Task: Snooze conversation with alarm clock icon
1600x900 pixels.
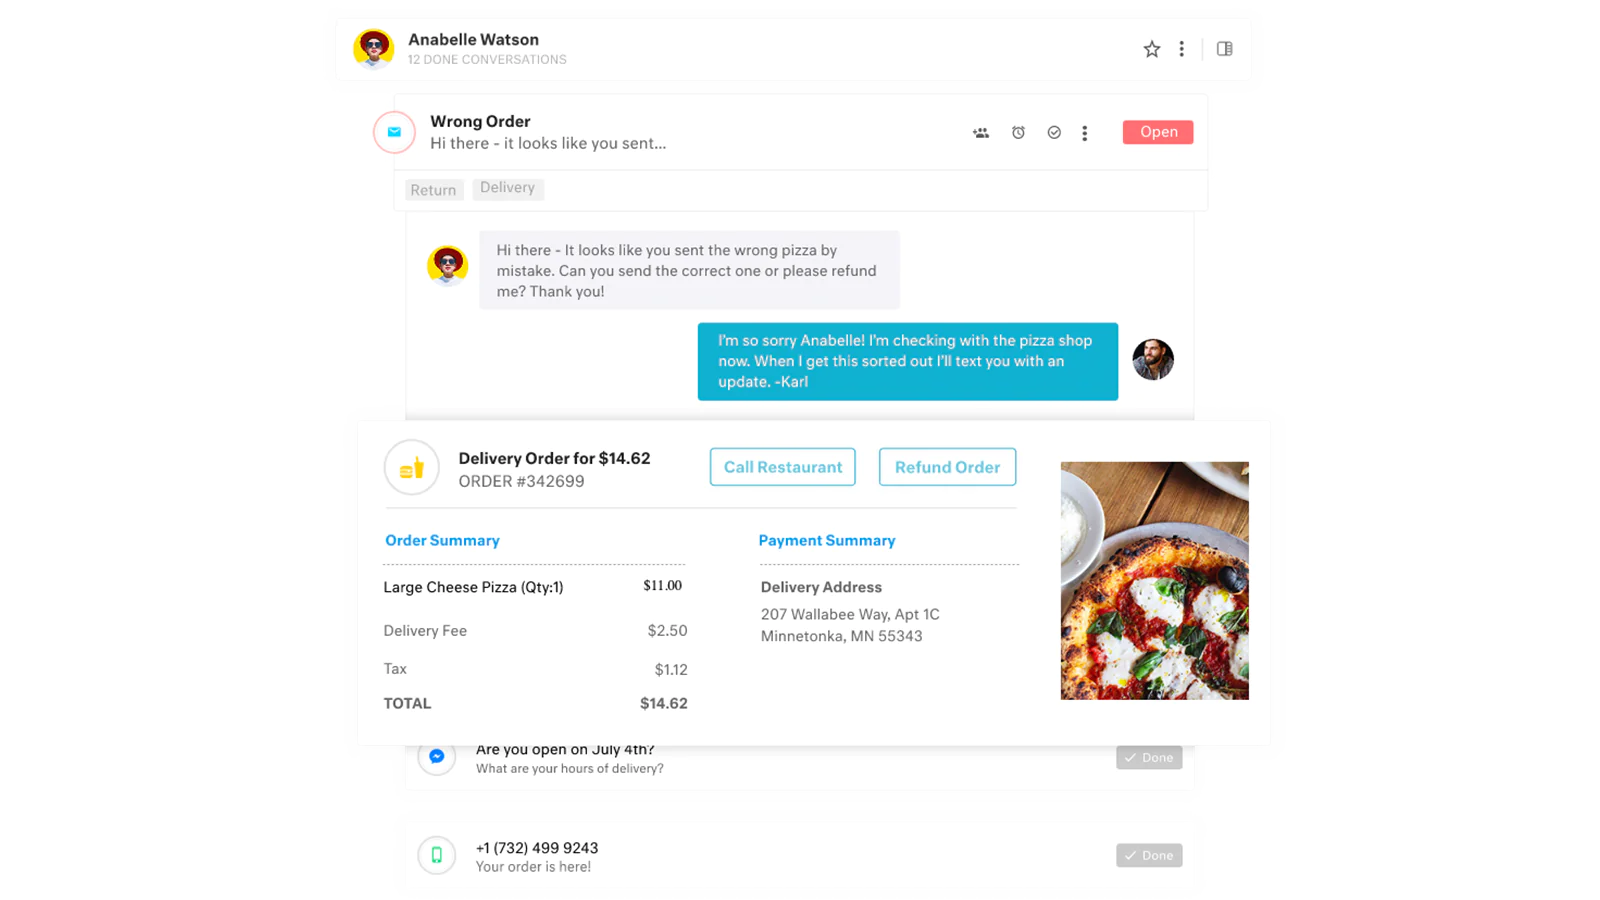Action: click(x=1018, y=133)
